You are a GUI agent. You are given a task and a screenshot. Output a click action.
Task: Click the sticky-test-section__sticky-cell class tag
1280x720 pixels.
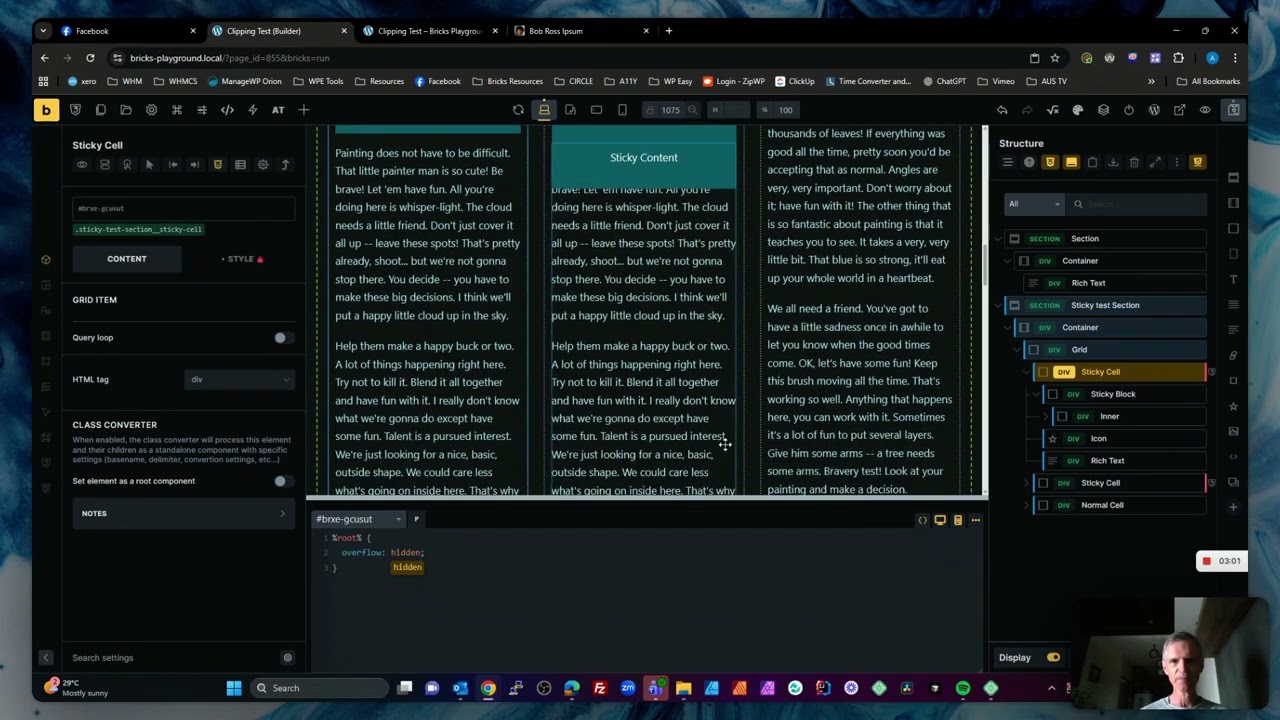tap(139, 229)
